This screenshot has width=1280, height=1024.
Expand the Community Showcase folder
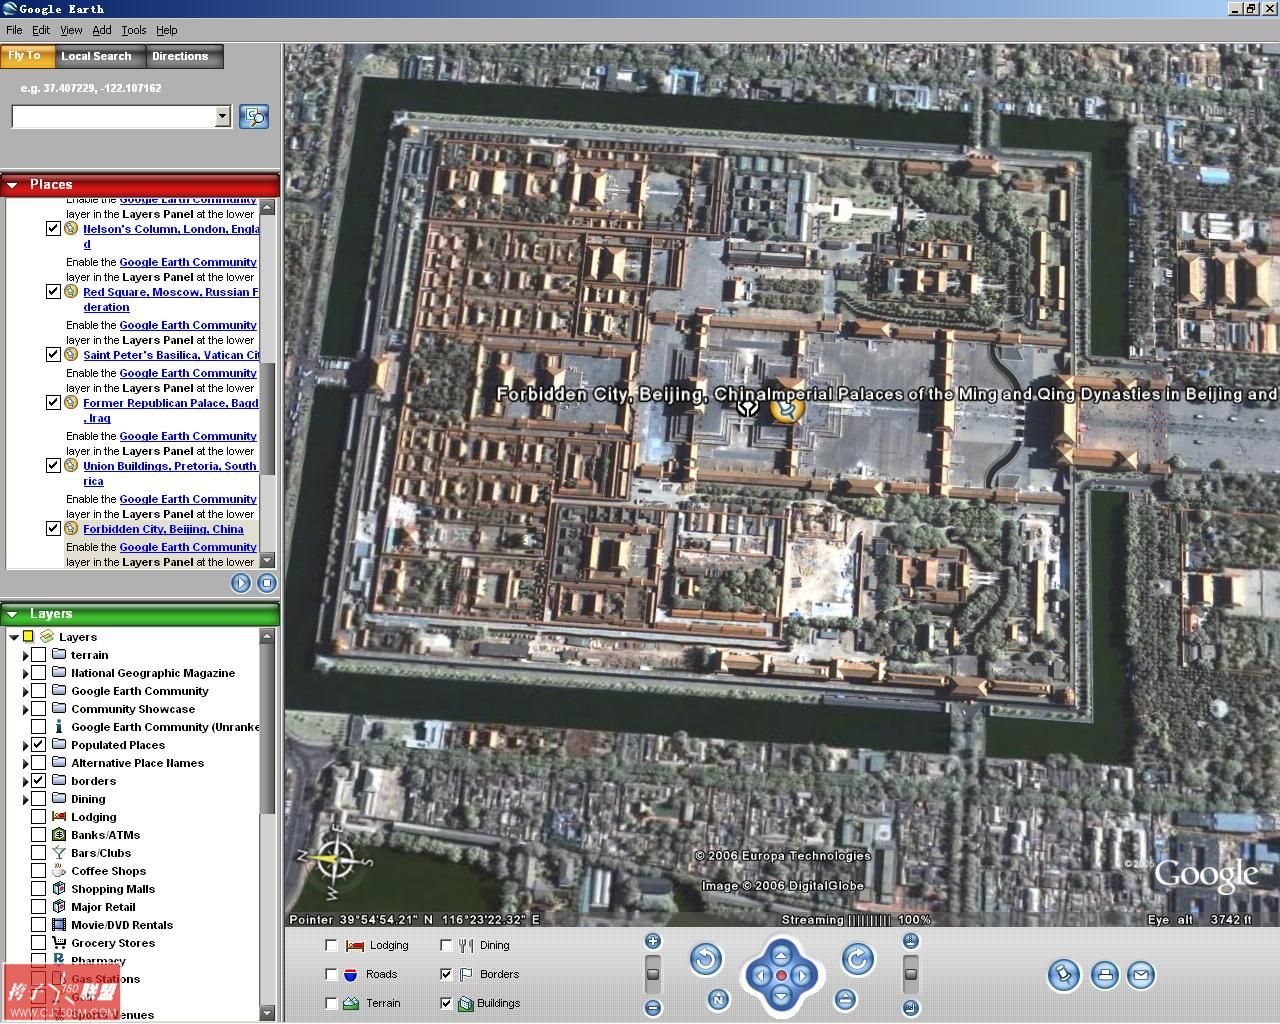25,710
